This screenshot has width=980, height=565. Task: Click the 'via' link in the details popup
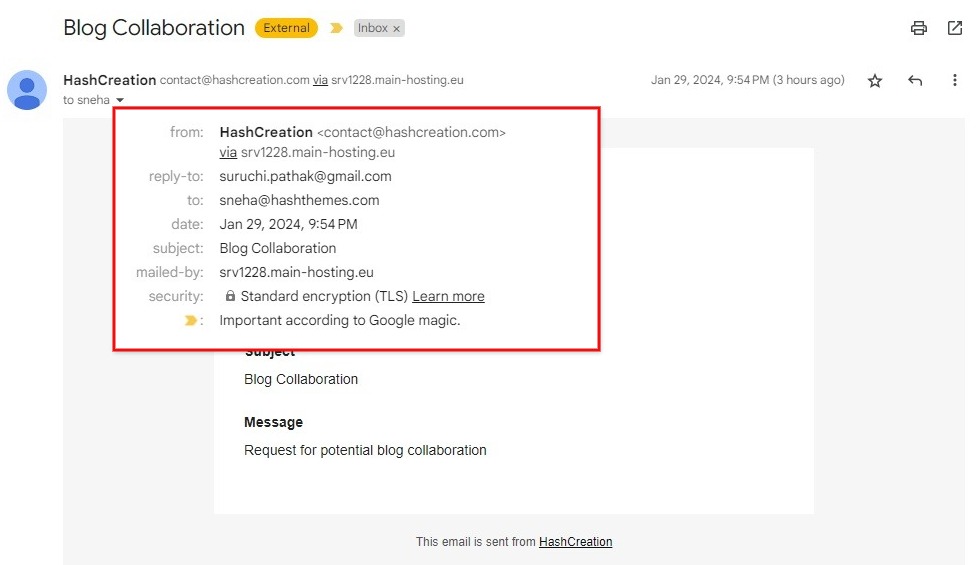pyautogui.click(x=228, y=152)
